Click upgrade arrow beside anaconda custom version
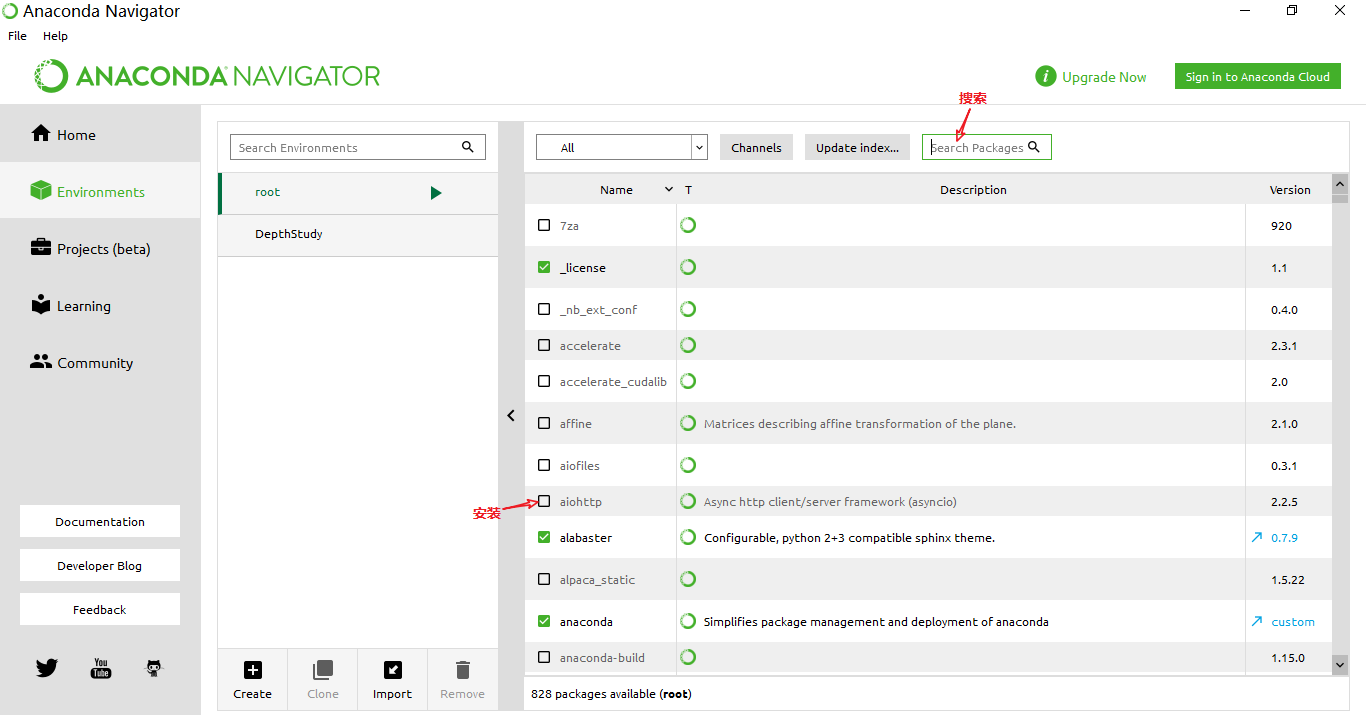This screenshot has width=1366, height=715. tap(1257, 621)
